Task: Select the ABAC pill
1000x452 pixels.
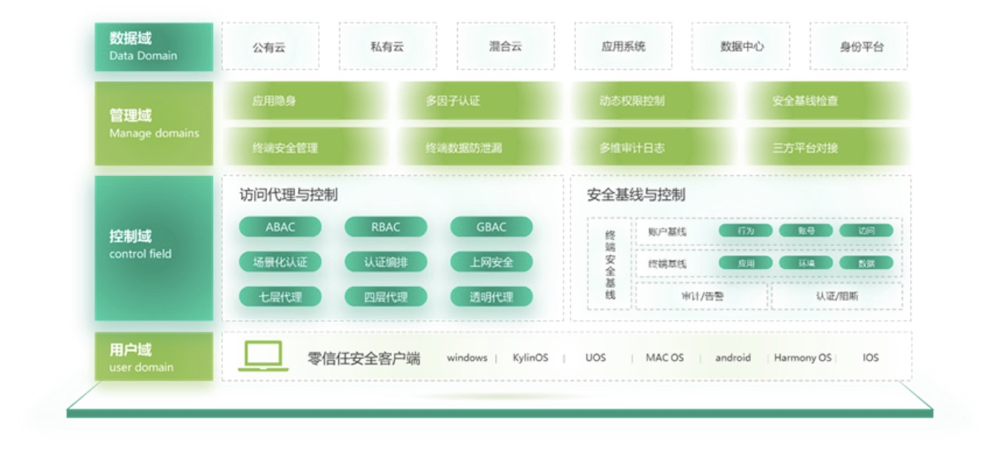Action: click(x=280, y=227)
